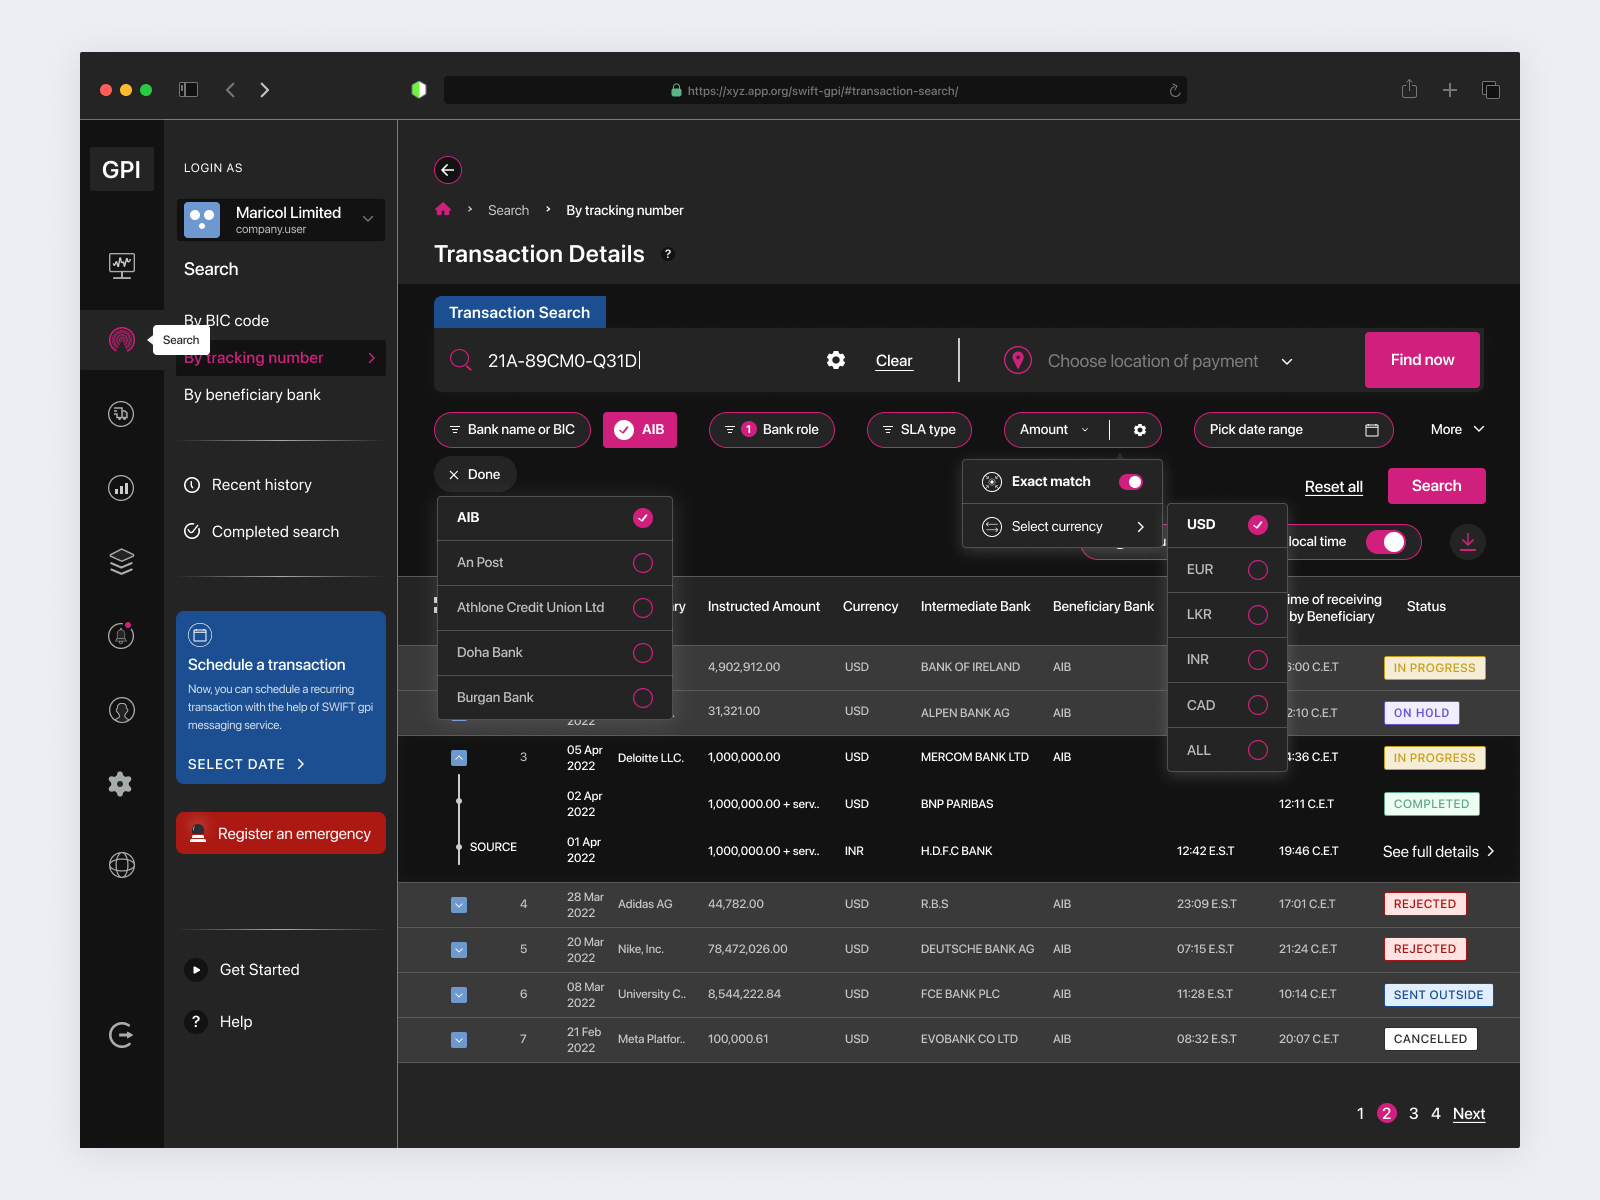The width and height of the screenshot is (1600, 1200).
Task: Expand the Choose location of payment dropdown
Action: click(x=1288, y=361)
